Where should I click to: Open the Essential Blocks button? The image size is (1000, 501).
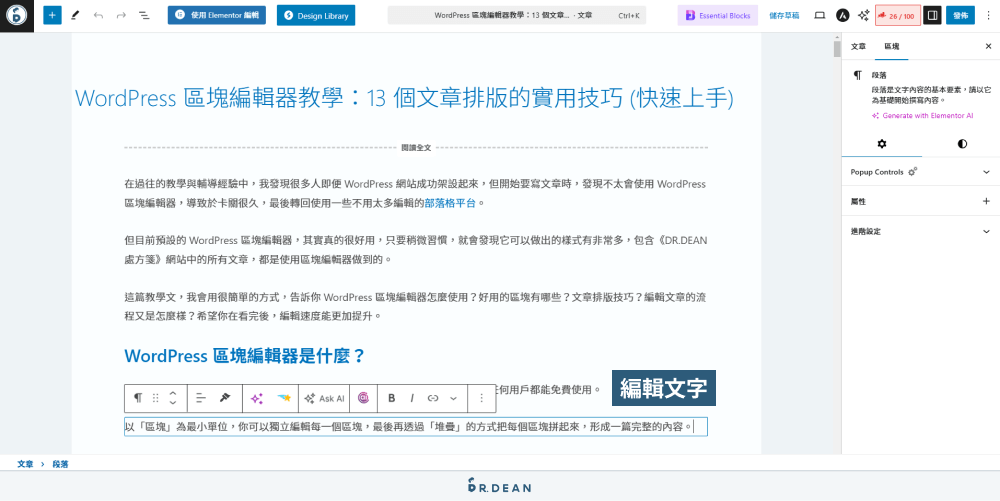tap(717, 15)
